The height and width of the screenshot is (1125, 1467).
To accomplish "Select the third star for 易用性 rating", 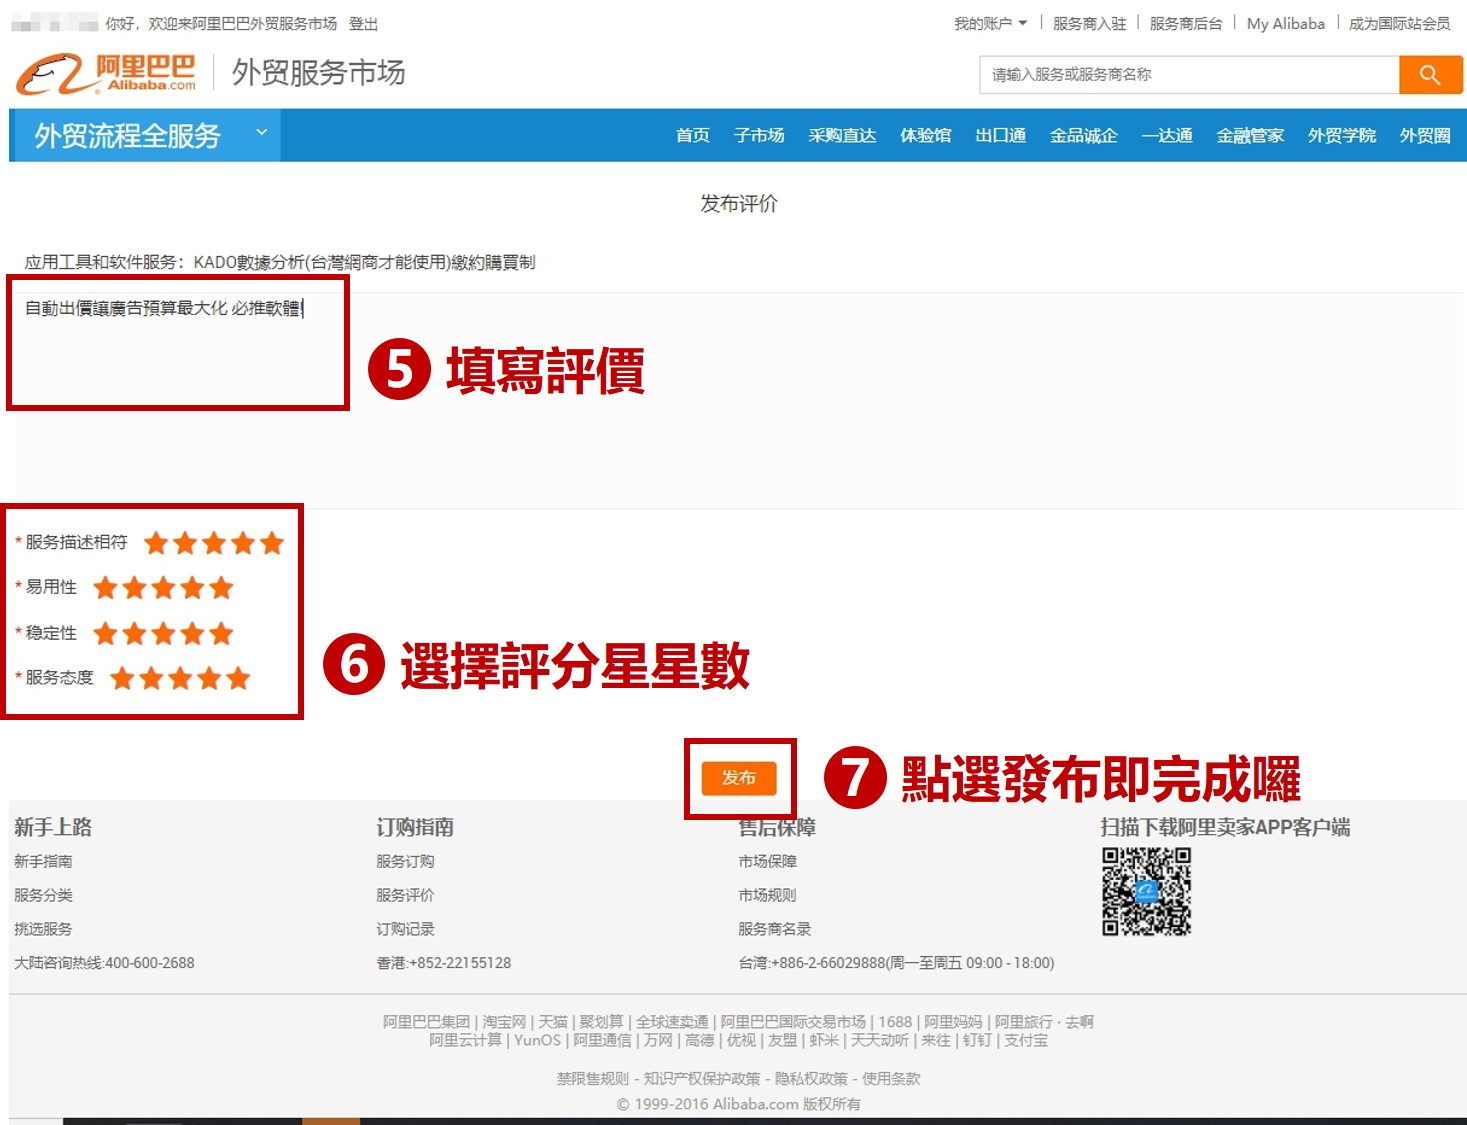I will (x=162, y=587).
